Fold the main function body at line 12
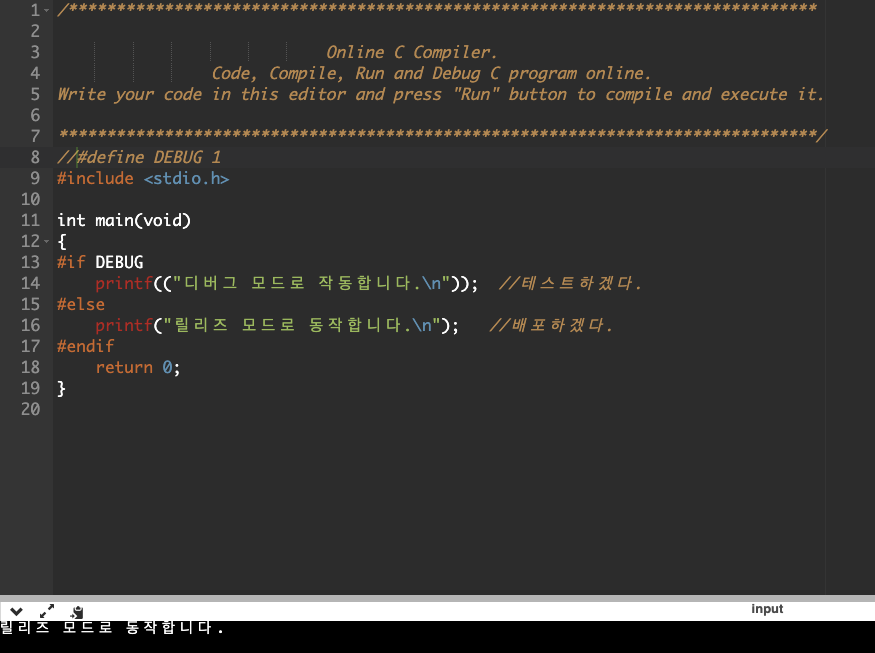Image resolution: width=875 pixels, height=653 pixels. 46,241
